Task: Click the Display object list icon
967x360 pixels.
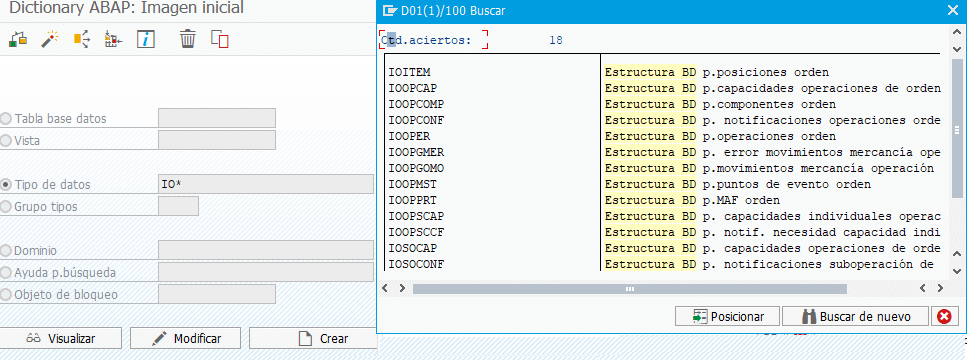Action: (x=113, y=40)
